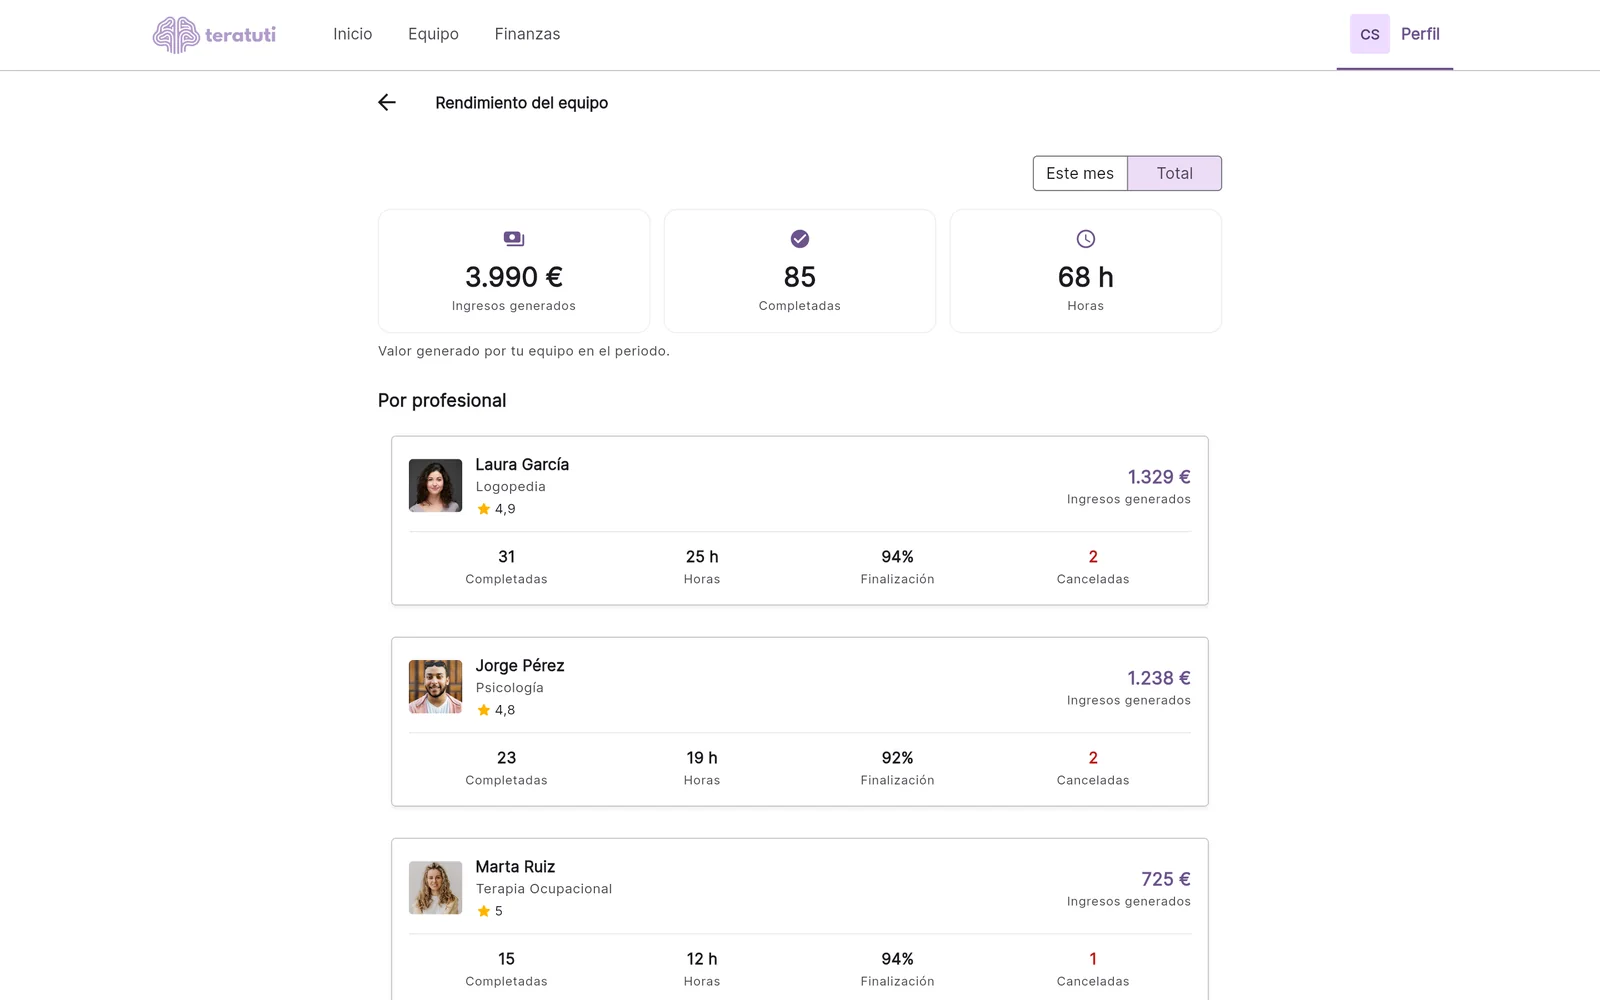Screen dimensions: 1600x1000
Task: Click the name Jorge Pérez
Action: [x=520, y=665]
